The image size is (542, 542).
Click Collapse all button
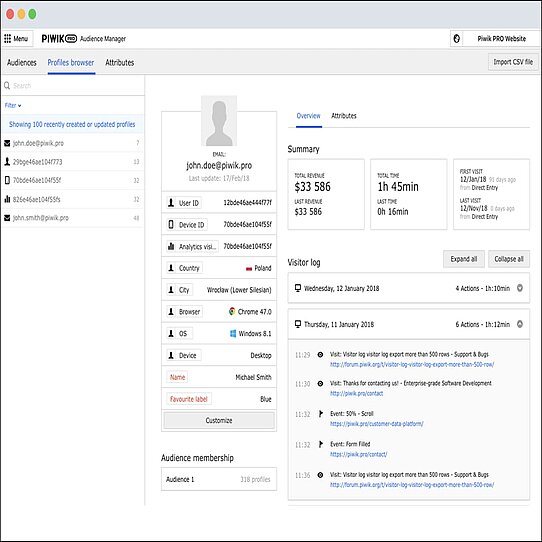point(509,259)
